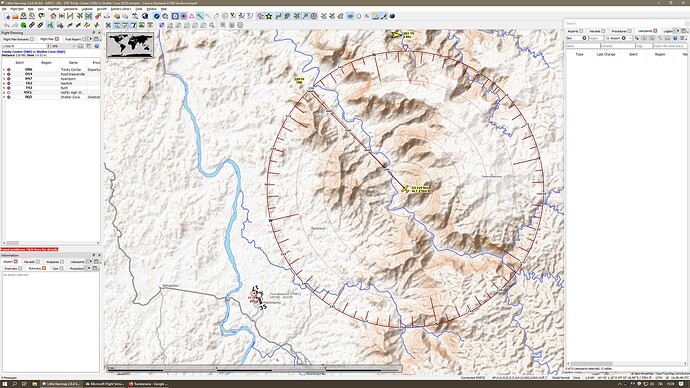
Task: Click the box on Overview tab
Action: click(x=20, y=268)
